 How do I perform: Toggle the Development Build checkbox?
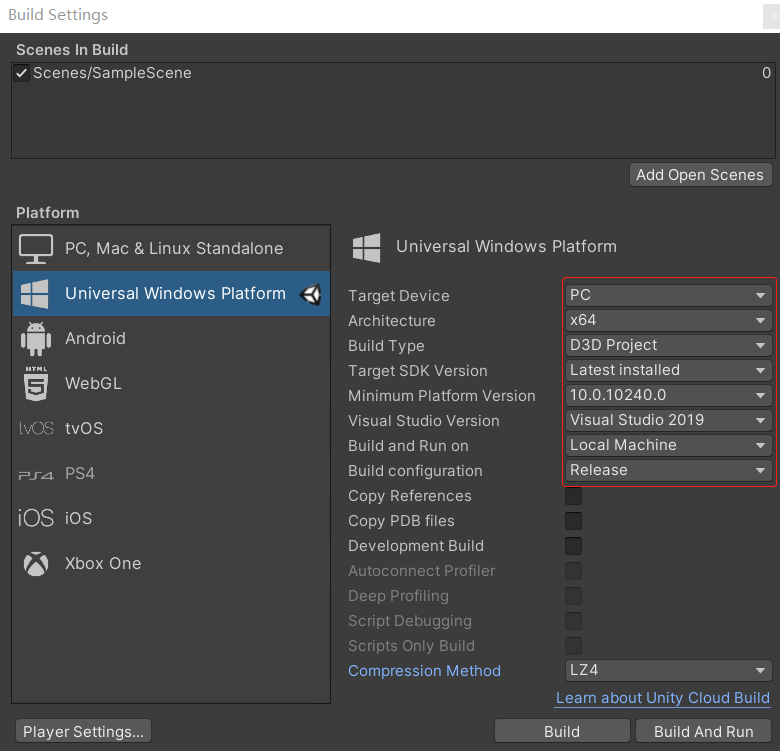pyautogui.click(x=574, y=546)
